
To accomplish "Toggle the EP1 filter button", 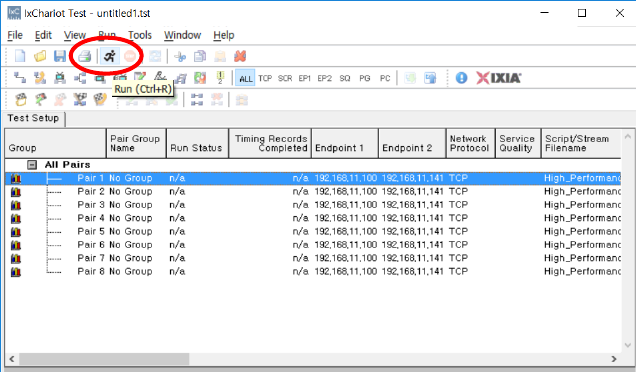I will coord(305,78).
